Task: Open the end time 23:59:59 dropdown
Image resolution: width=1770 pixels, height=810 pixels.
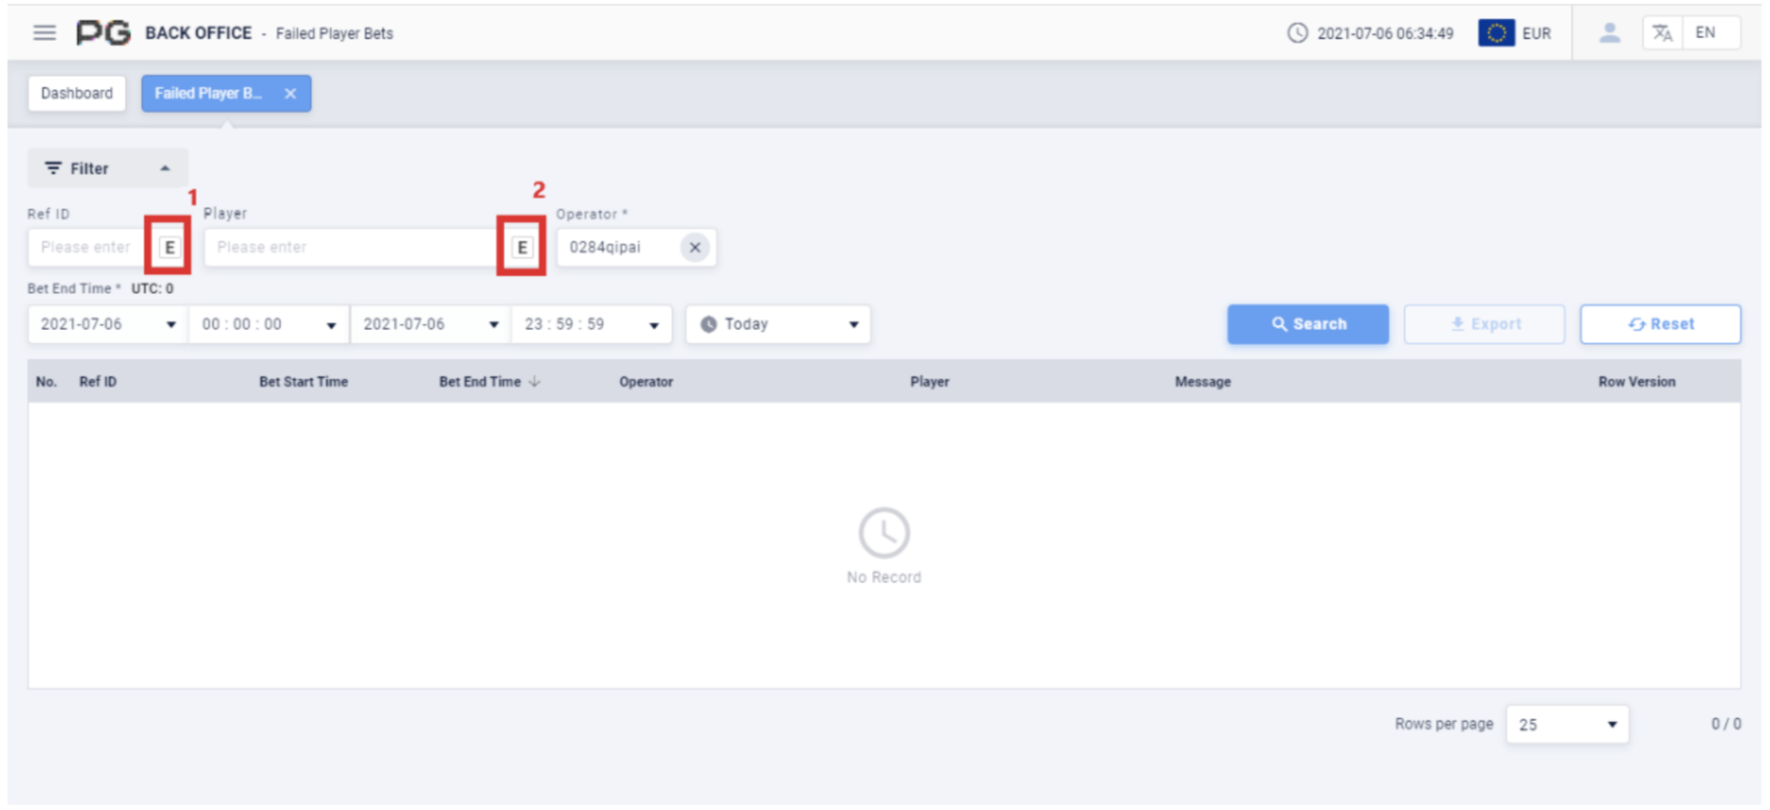Action: pos(591,325)
